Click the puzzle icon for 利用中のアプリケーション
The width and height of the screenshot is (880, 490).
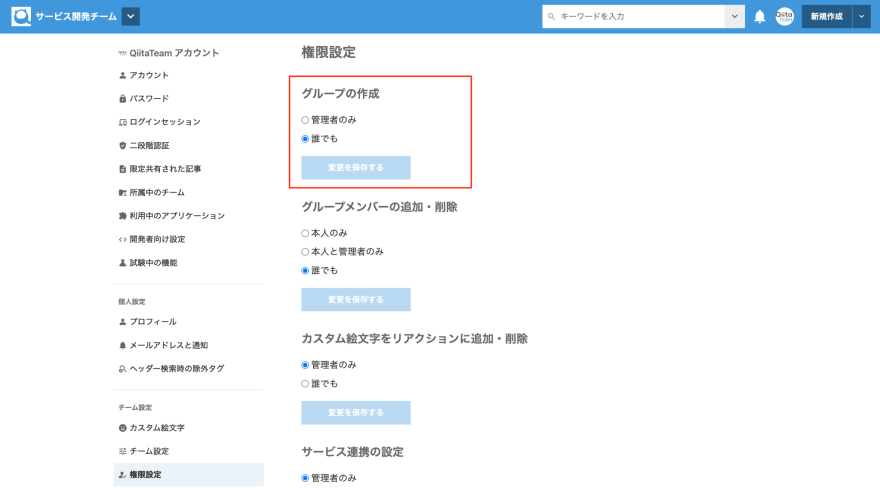click(122, 216)
